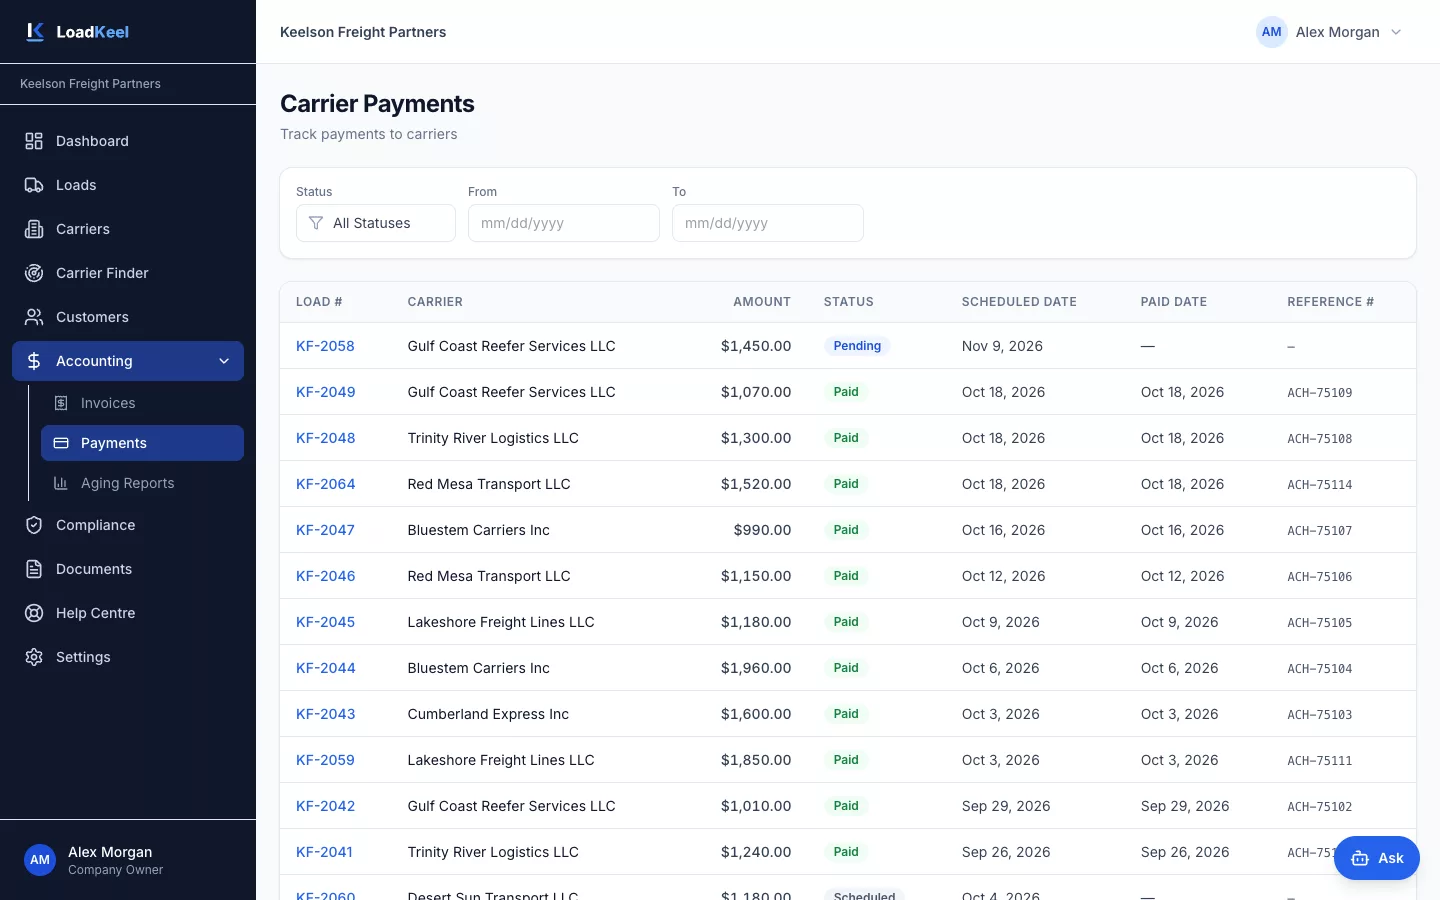Open load KF-2058 link
The width and height of the screenshot is (1440, 900).
(x=325, y=346)
